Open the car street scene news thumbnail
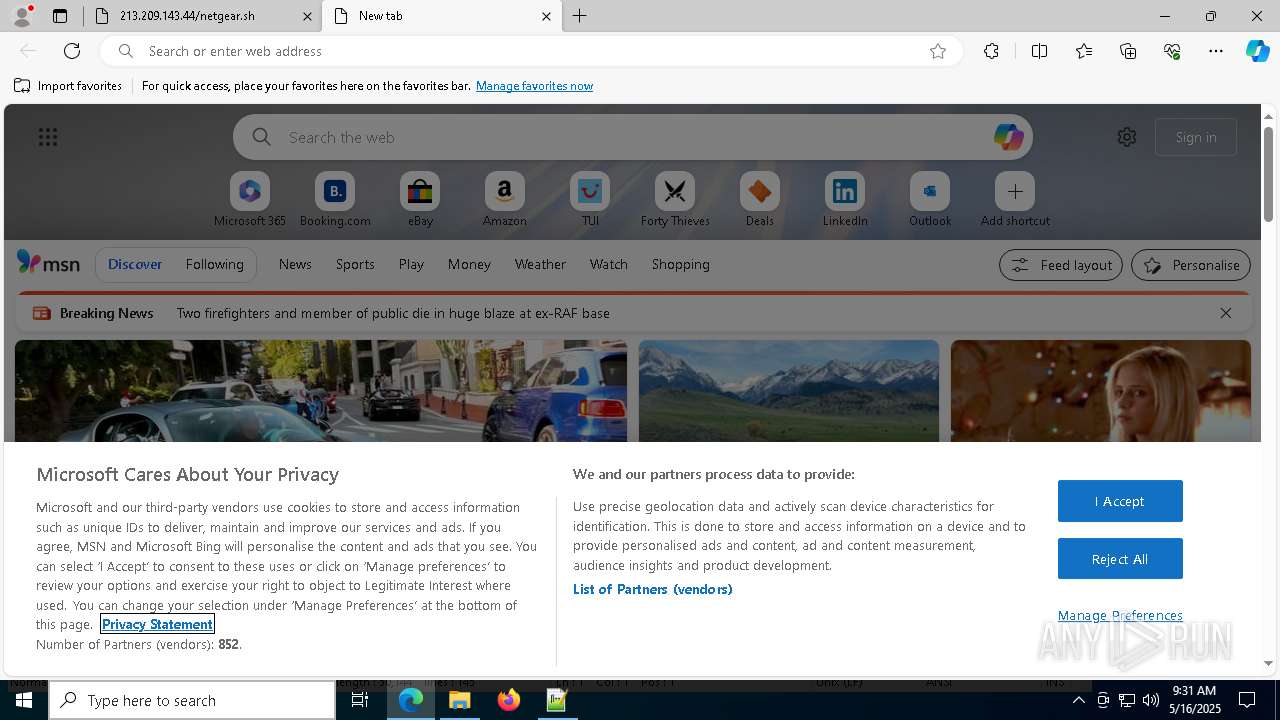 point(321,391)
